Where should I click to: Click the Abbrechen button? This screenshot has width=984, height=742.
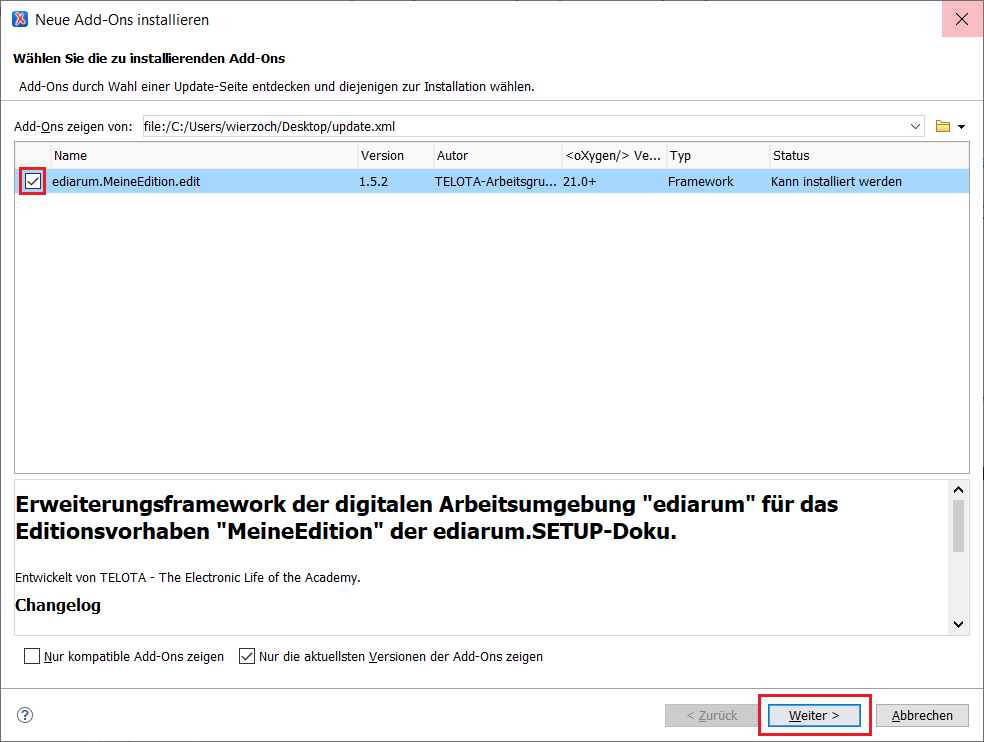click(x=922, y=715)
